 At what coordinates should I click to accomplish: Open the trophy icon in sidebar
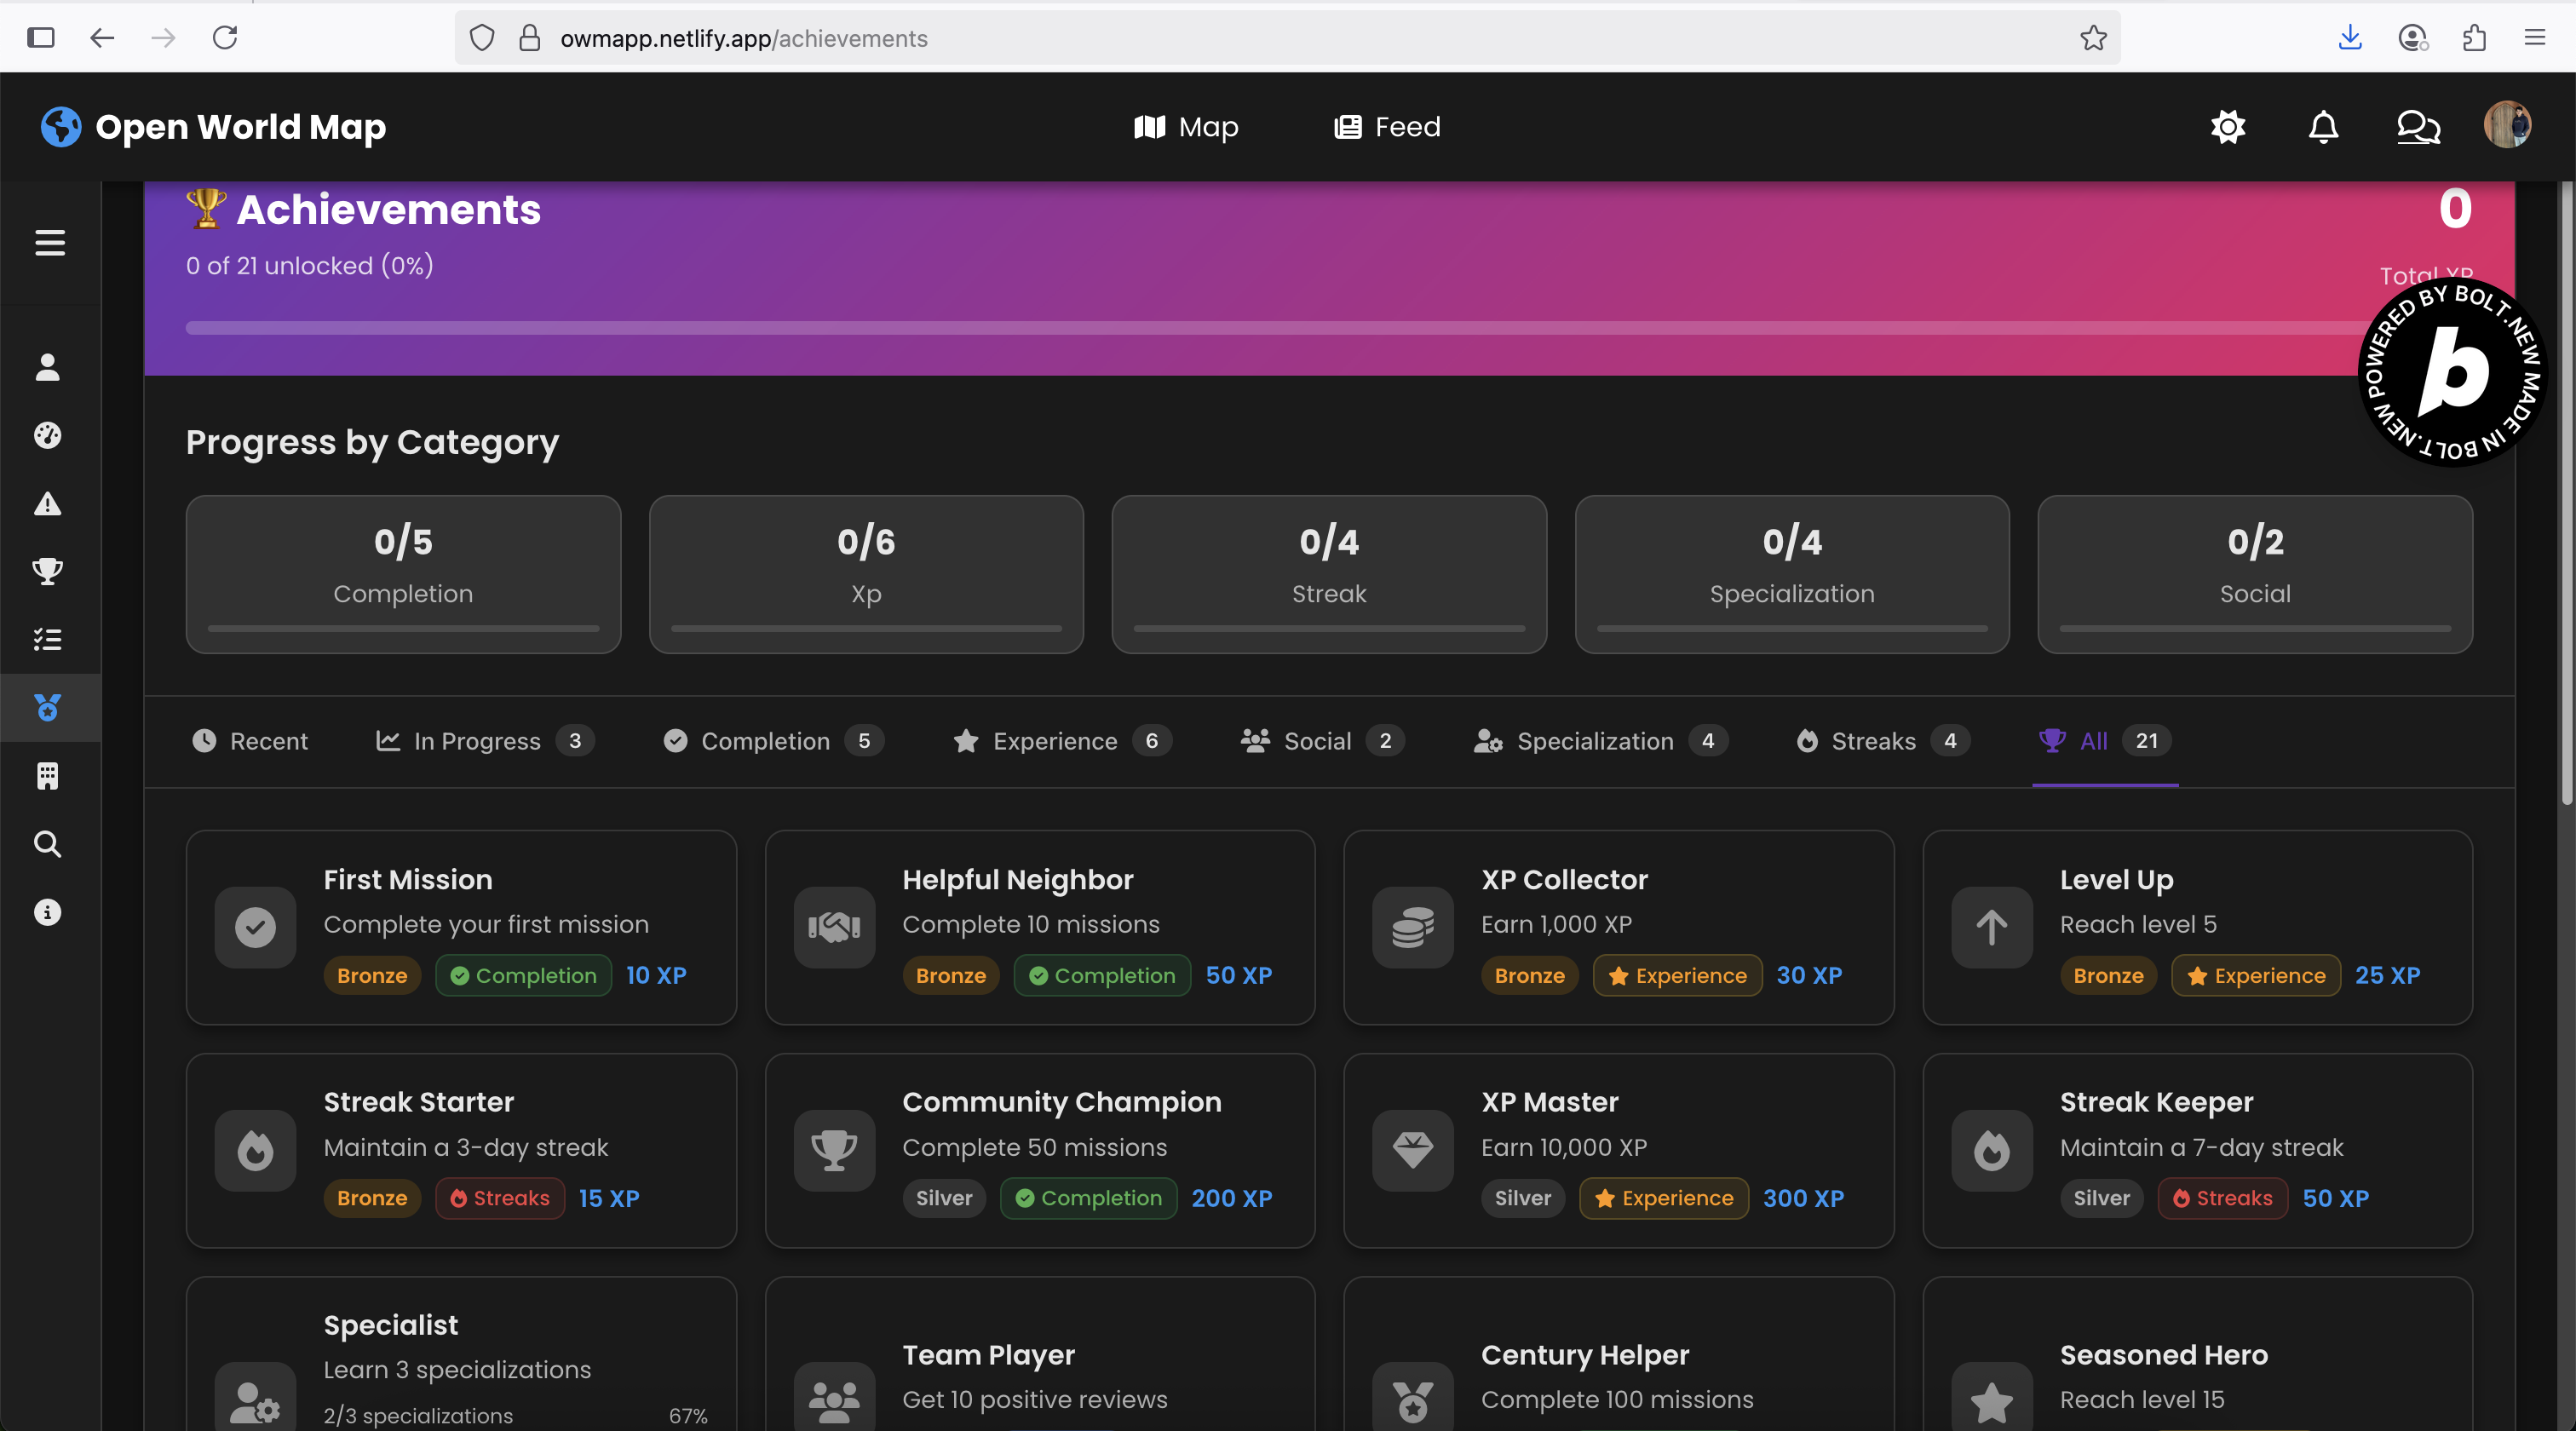pos(48,571)
